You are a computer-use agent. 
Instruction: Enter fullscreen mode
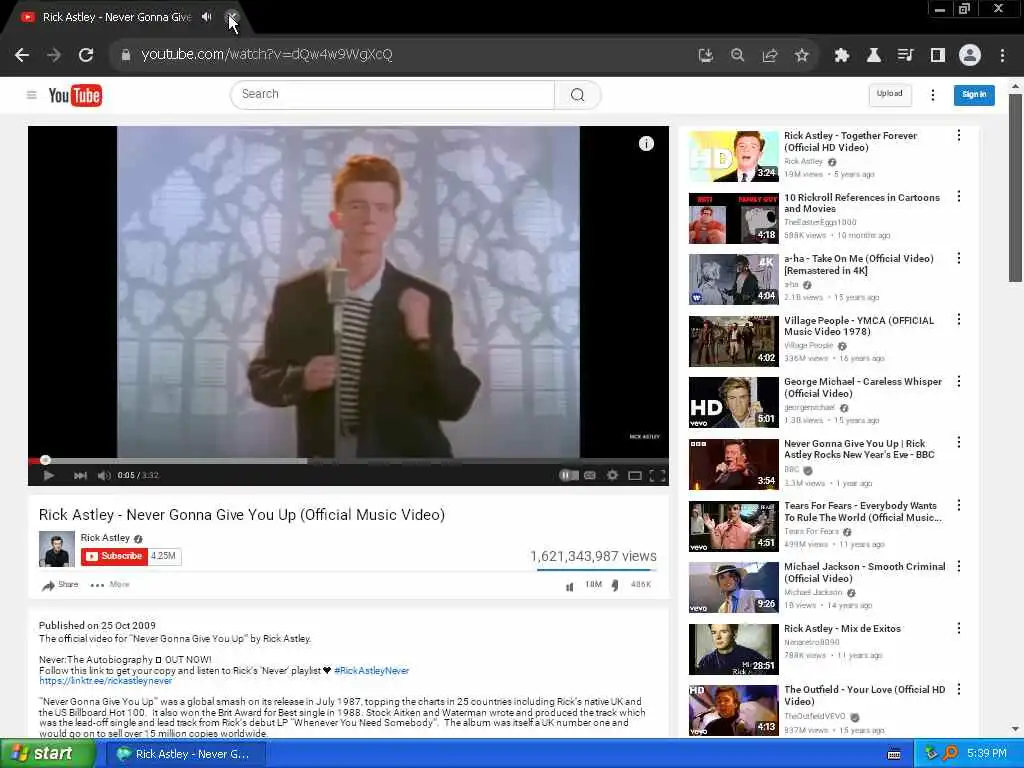pyautogui.click(x=658, y=475)
